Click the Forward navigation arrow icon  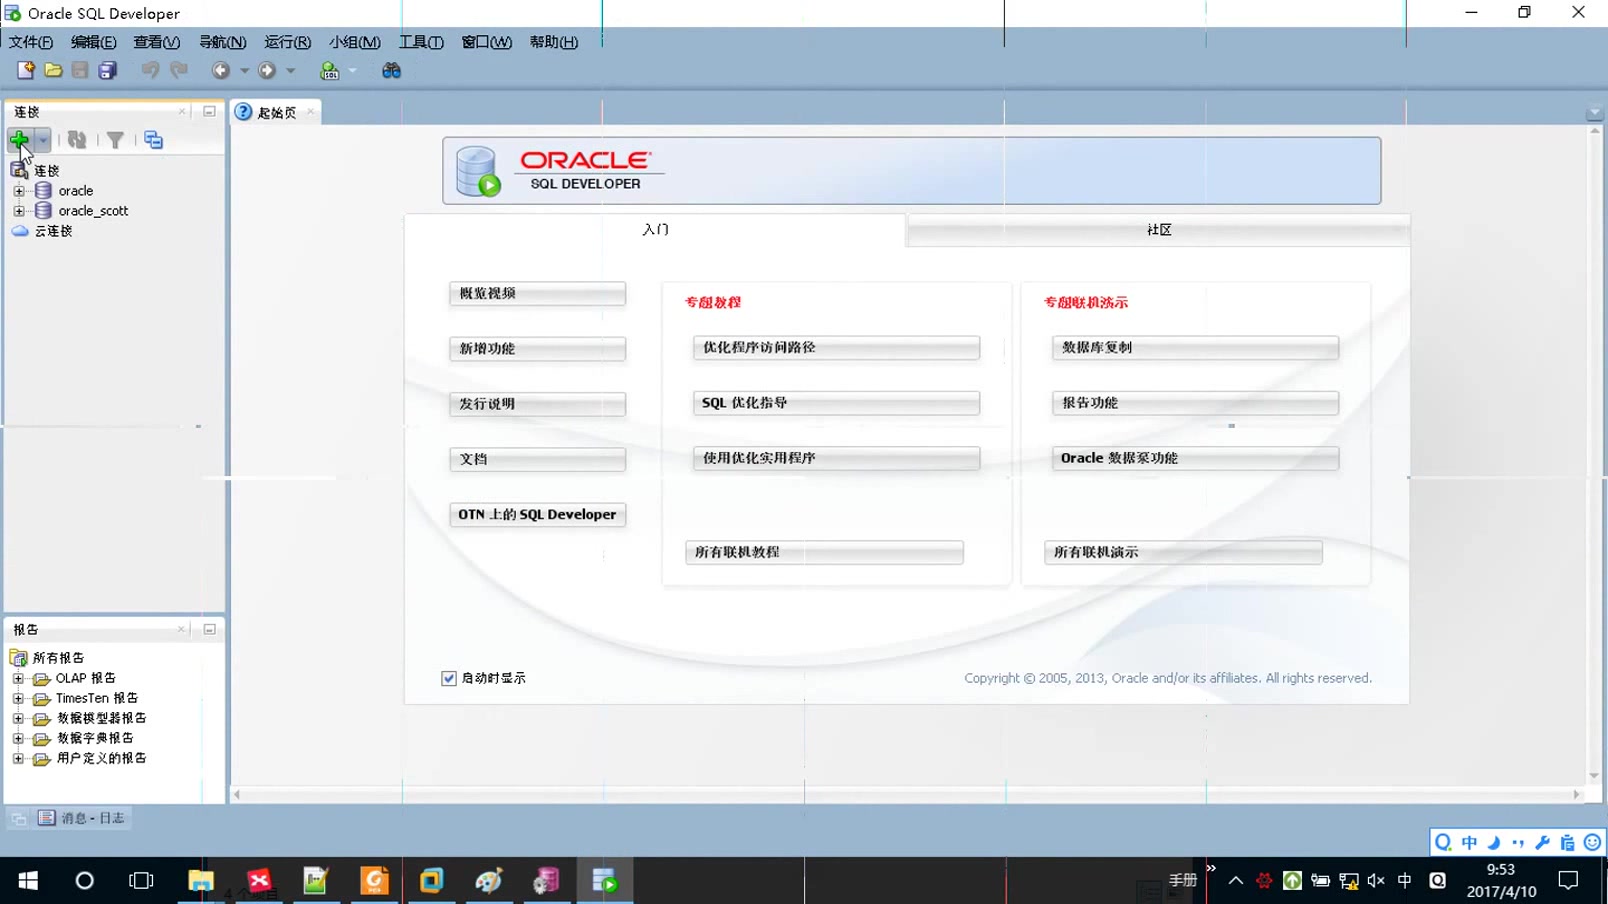267,70
